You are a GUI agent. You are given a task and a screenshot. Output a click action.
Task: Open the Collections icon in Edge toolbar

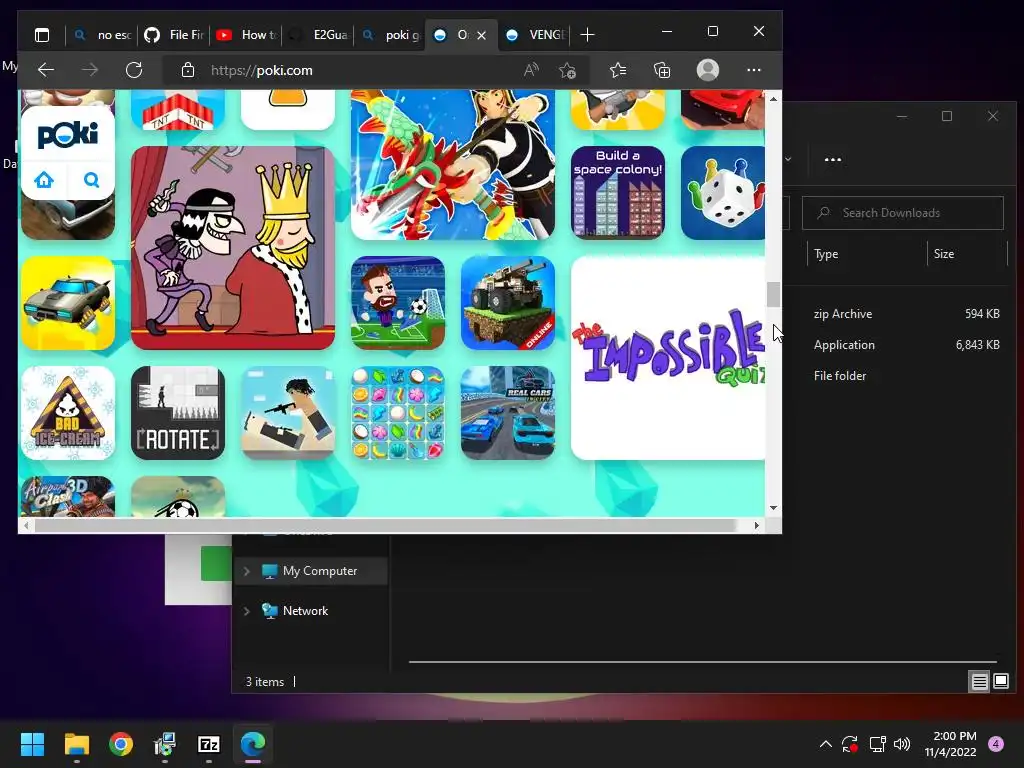point(662,70)
